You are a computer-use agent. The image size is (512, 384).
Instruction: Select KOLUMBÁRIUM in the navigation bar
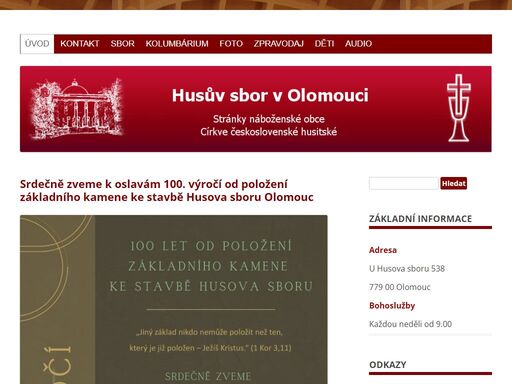pos(177,44)
